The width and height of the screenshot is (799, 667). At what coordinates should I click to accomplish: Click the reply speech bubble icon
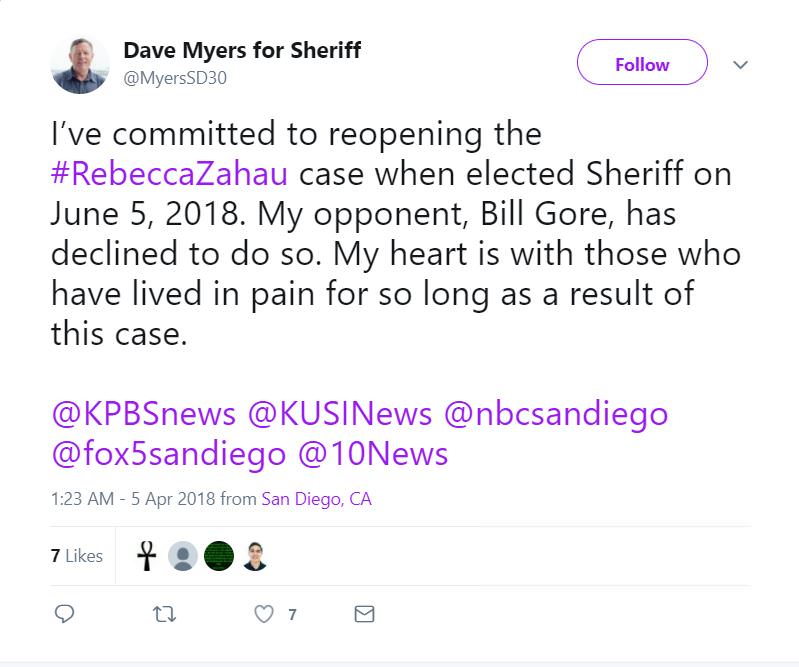click(64, 614)
